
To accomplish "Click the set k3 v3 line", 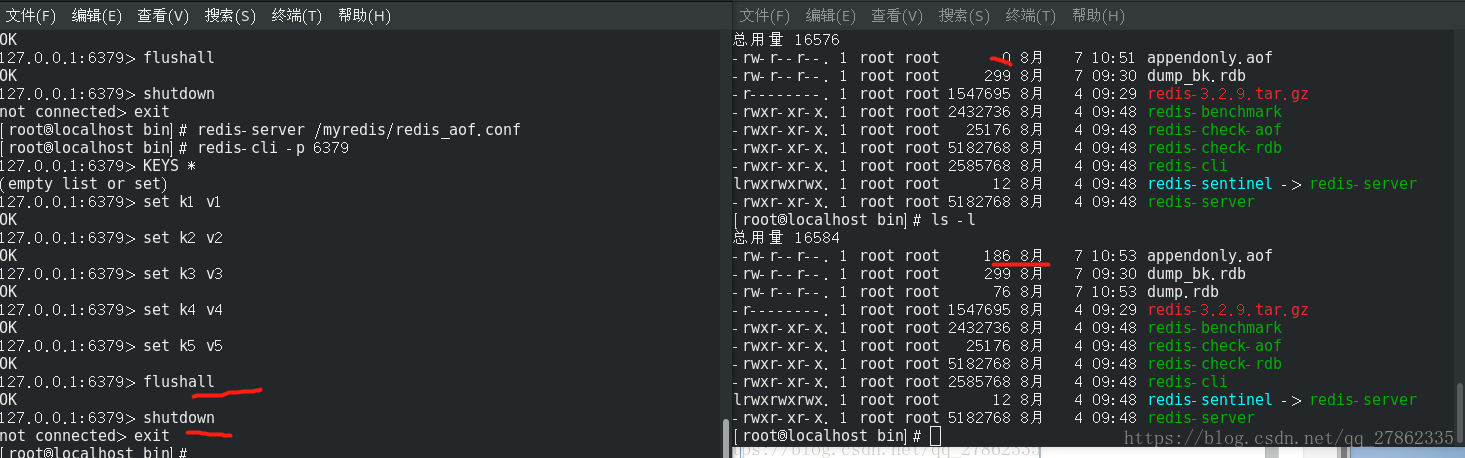I will [x=111, y=274].
